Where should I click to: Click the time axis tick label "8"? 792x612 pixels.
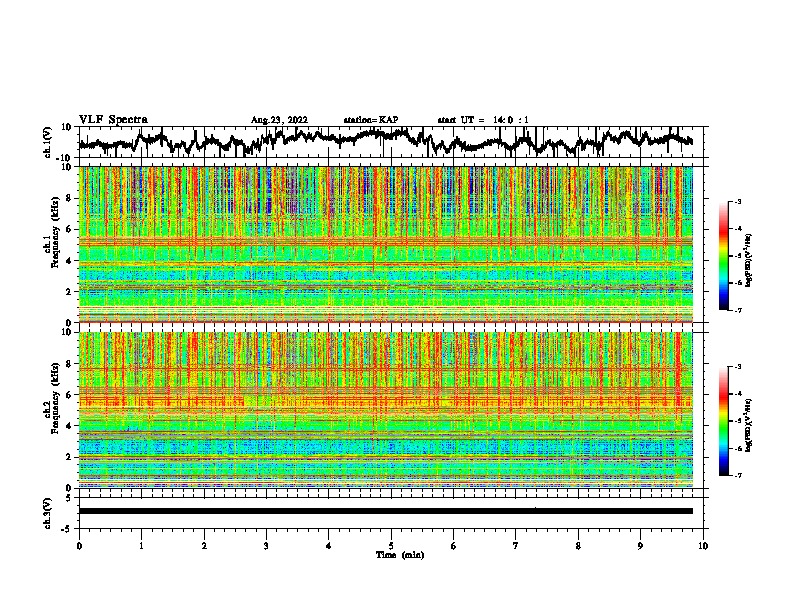pyautogui.click(x=578, y=546)
